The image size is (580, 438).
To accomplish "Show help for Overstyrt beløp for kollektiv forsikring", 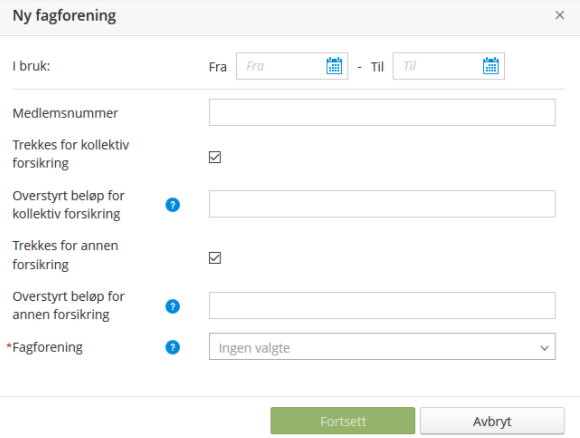I will tap(172, 205).
